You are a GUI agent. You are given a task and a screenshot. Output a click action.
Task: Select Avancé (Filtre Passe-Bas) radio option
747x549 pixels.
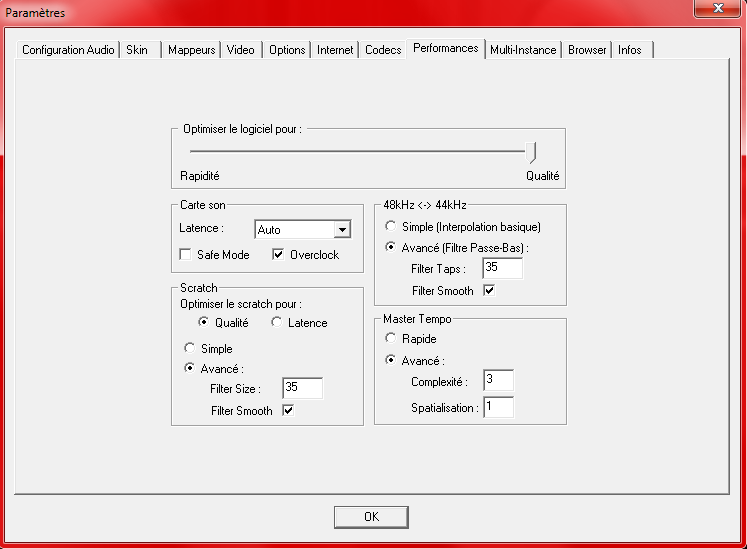point(391,248)
